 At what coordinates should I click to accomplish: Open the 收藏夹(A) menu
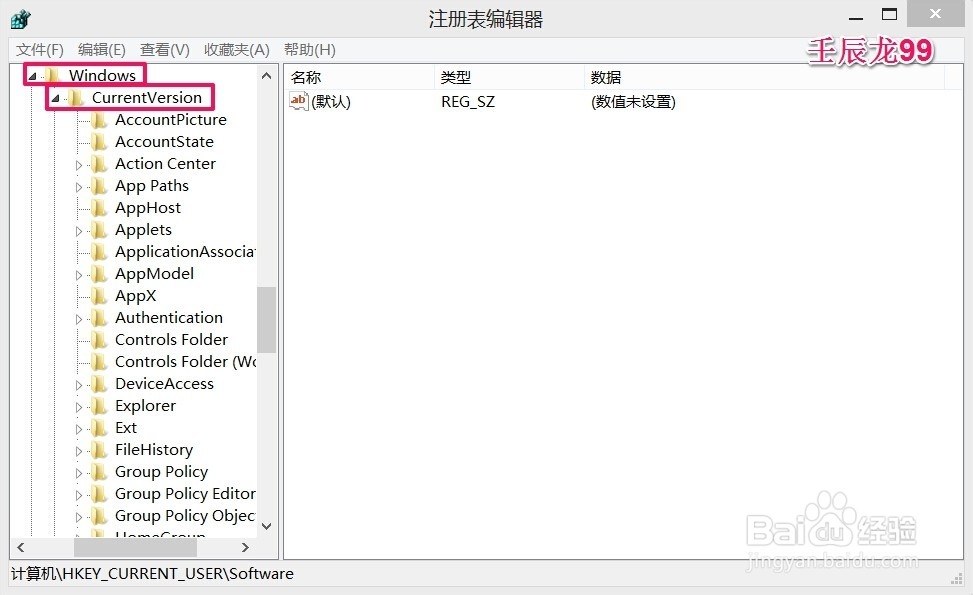click(236, 49)
